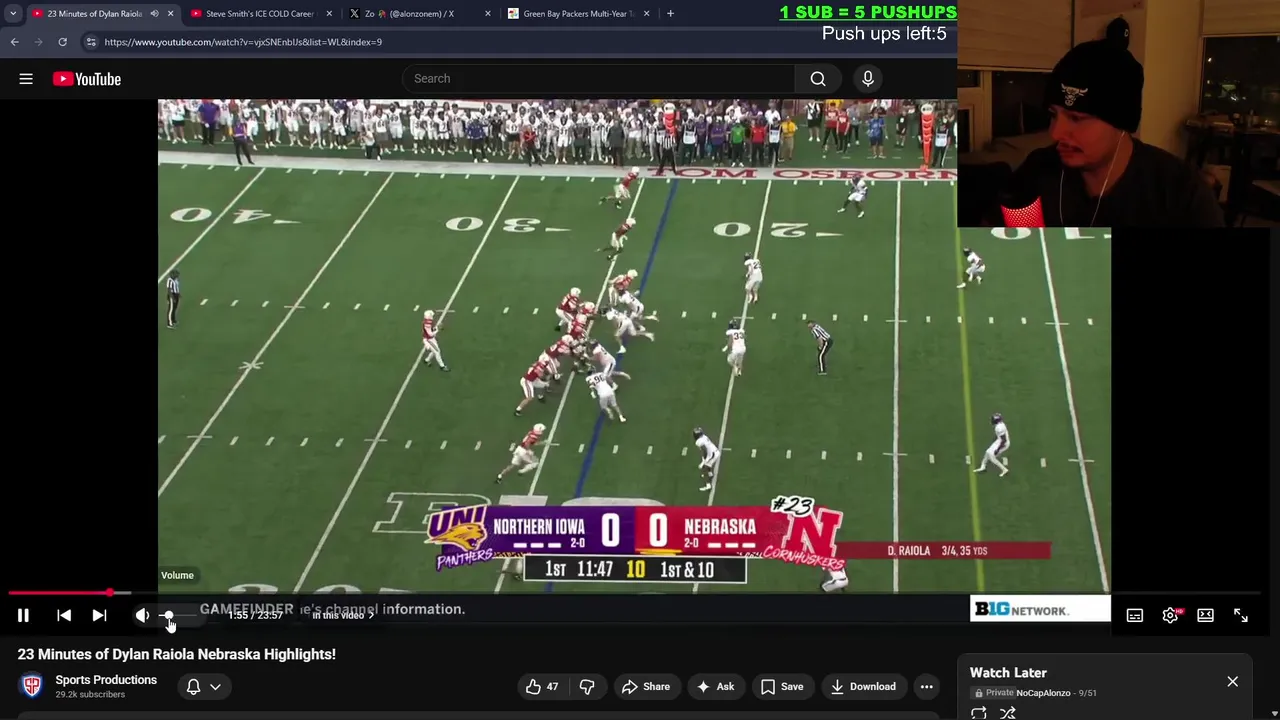Pause the video playback
Image resolution: width=1280 pixels, height=720 pixels.
point(23,616)
